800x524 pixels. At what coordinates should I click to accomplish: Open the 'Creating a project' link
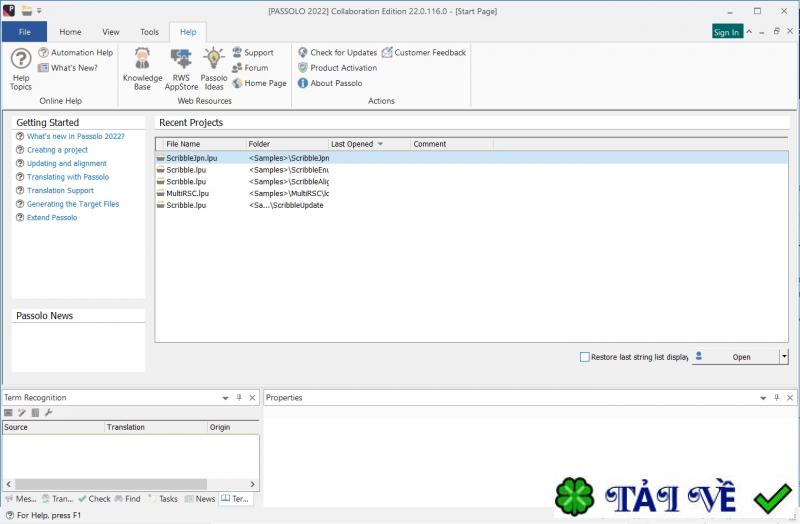coord(57,150)
